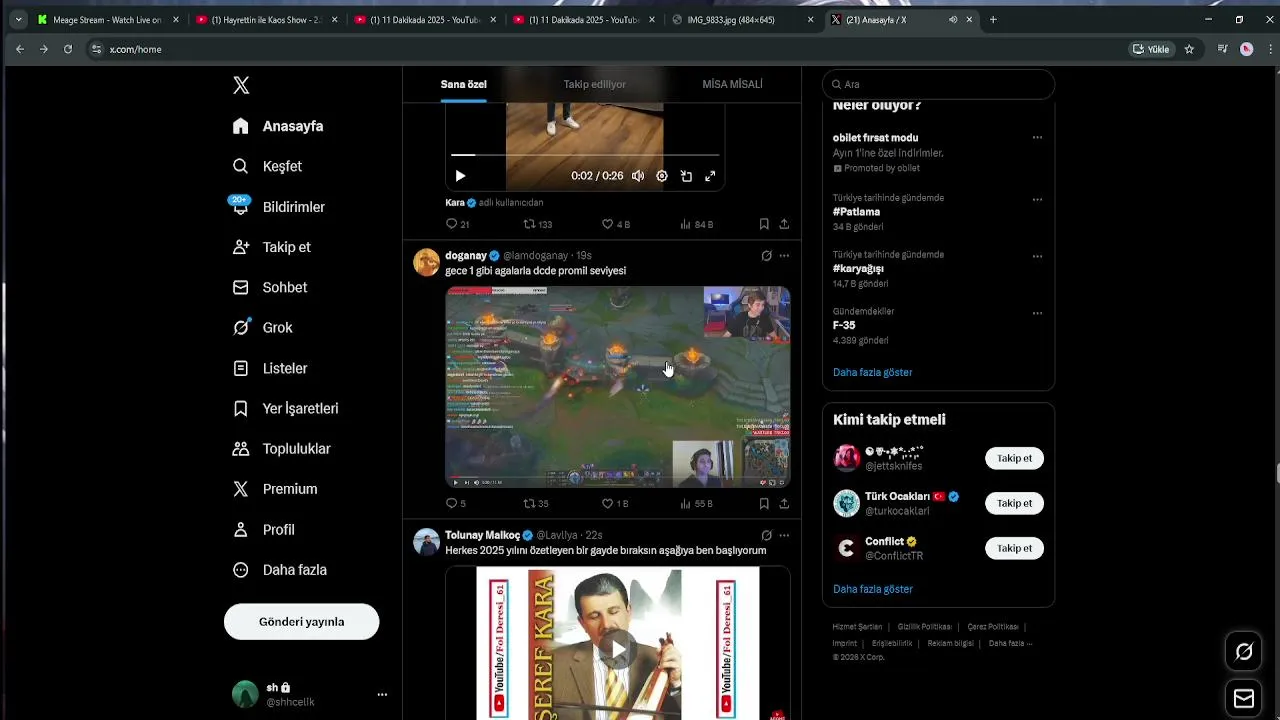Reload the page in browser
Image resolution: width=1280 pixels, height=720 pixels.
tap(68, 49)
